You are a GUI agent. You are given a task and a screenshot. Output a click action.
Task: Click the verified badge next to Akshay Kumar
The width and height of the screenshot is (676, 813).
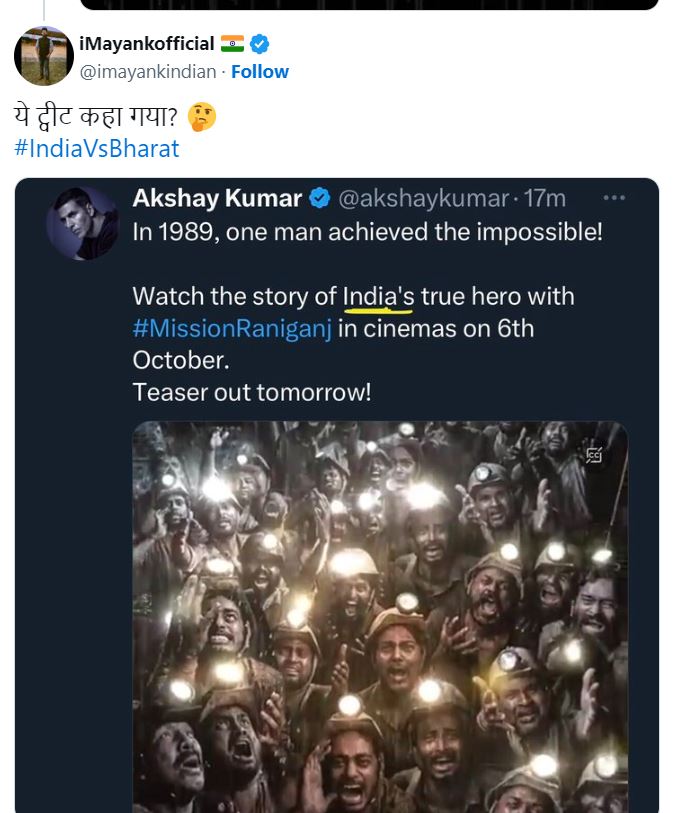320,199
